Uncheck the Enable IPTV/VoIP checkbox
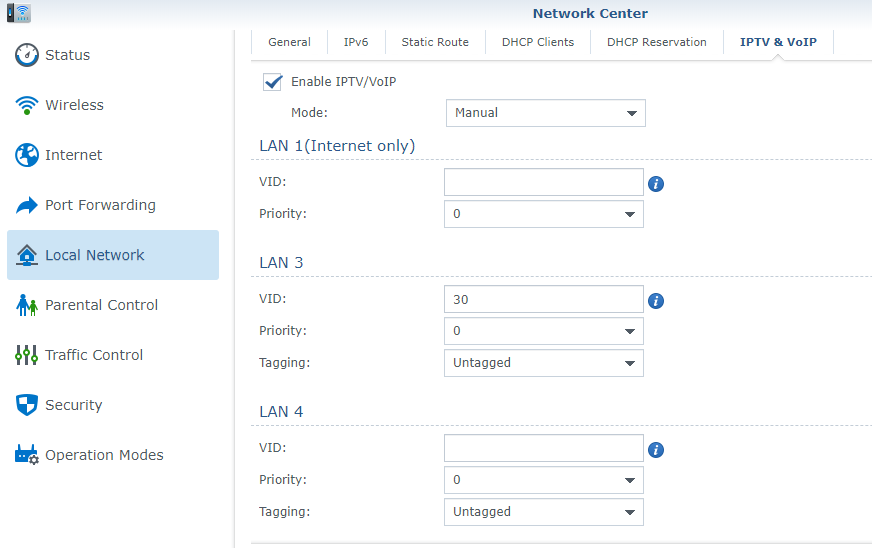 tap(273, 82)
